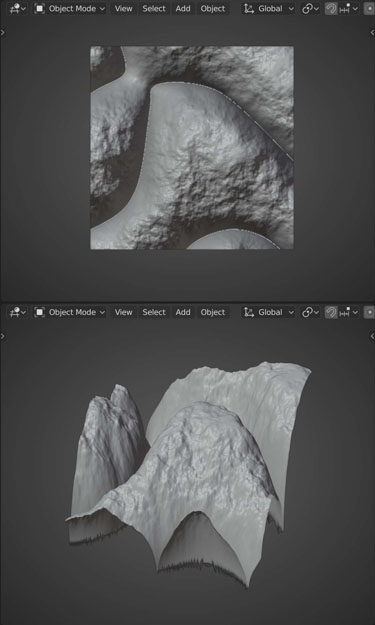Click transform orientation axes icon in top header
375x625 pixels.
click(249, 8)
